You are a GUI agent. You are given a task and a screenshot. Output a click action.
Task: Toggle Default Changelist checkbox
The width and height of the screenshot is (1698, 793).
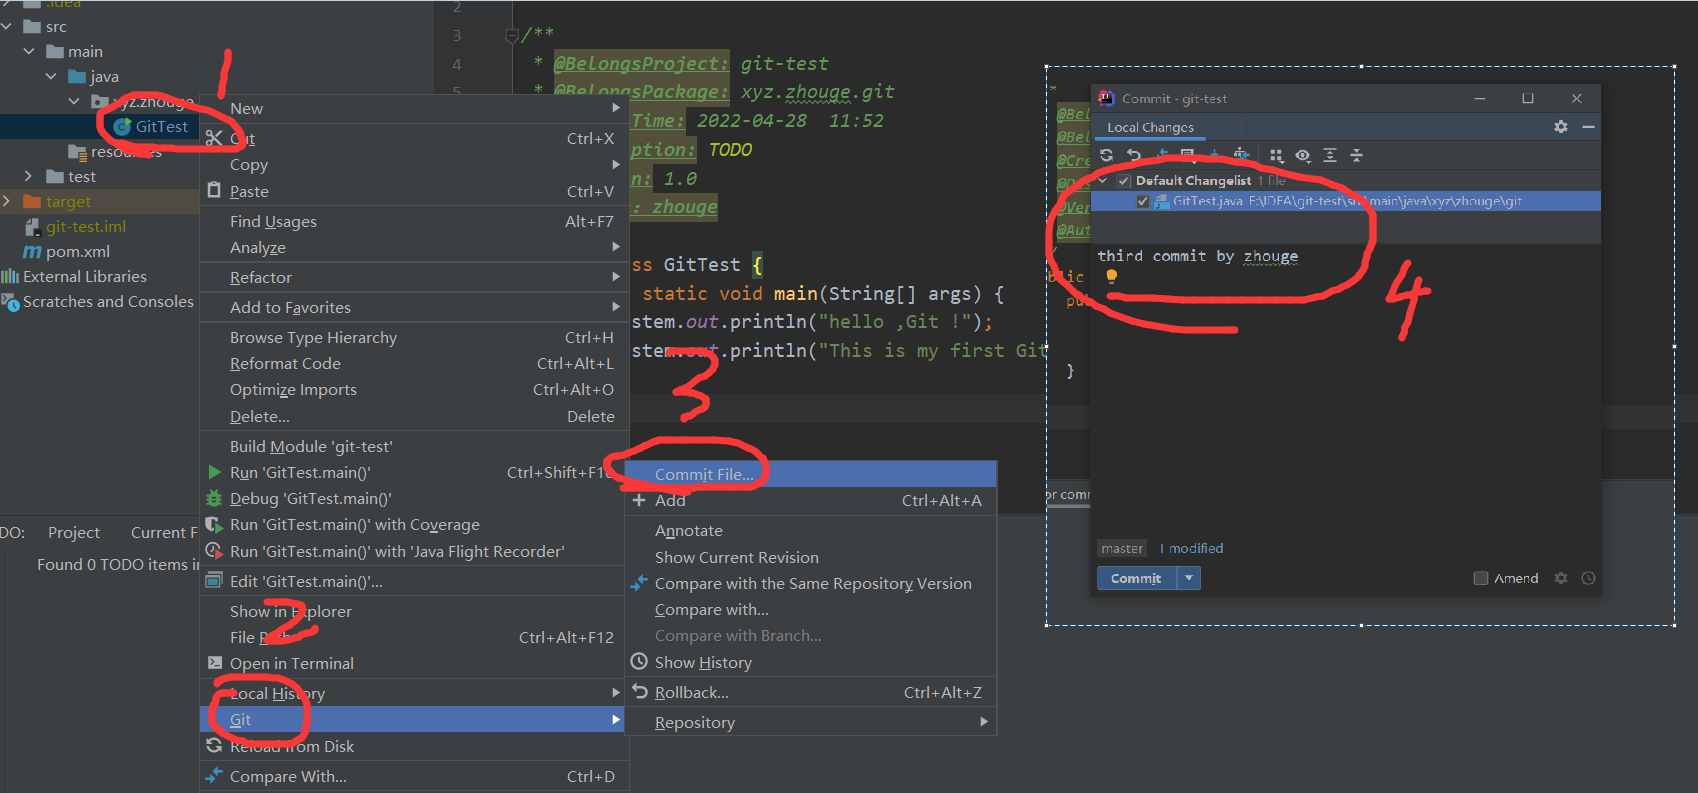coord(1124,181)
